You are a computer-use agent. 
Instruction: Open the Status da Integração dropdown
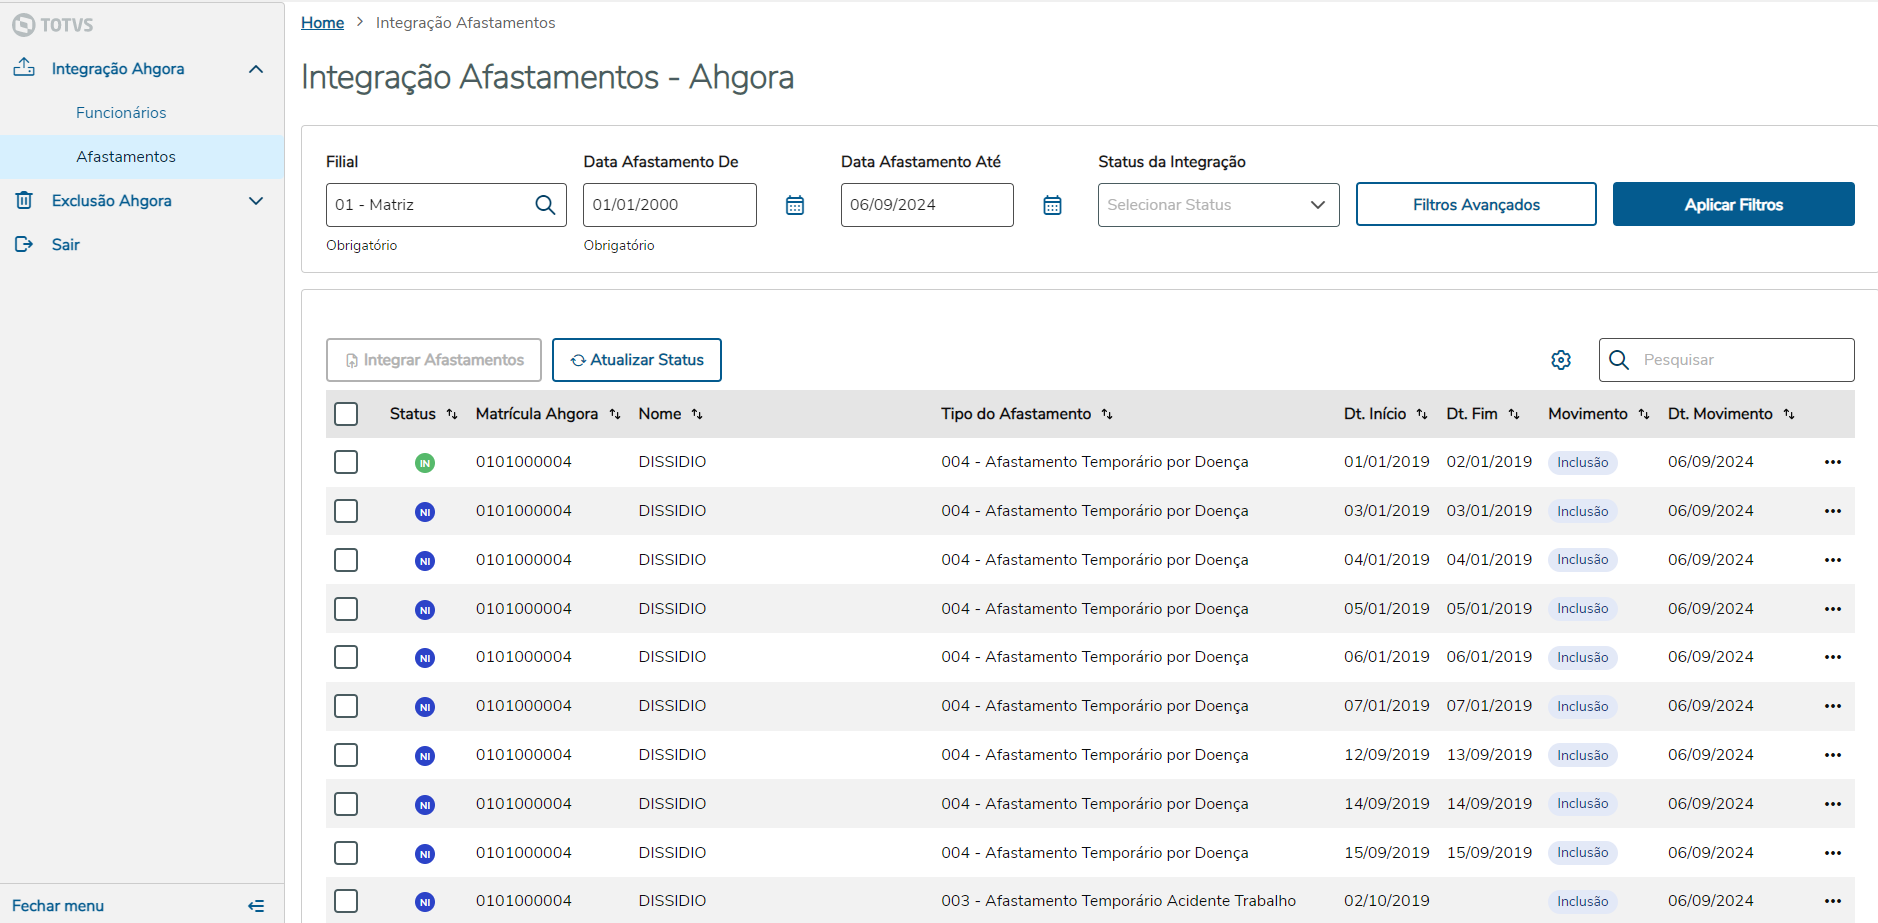point(1218,205)
